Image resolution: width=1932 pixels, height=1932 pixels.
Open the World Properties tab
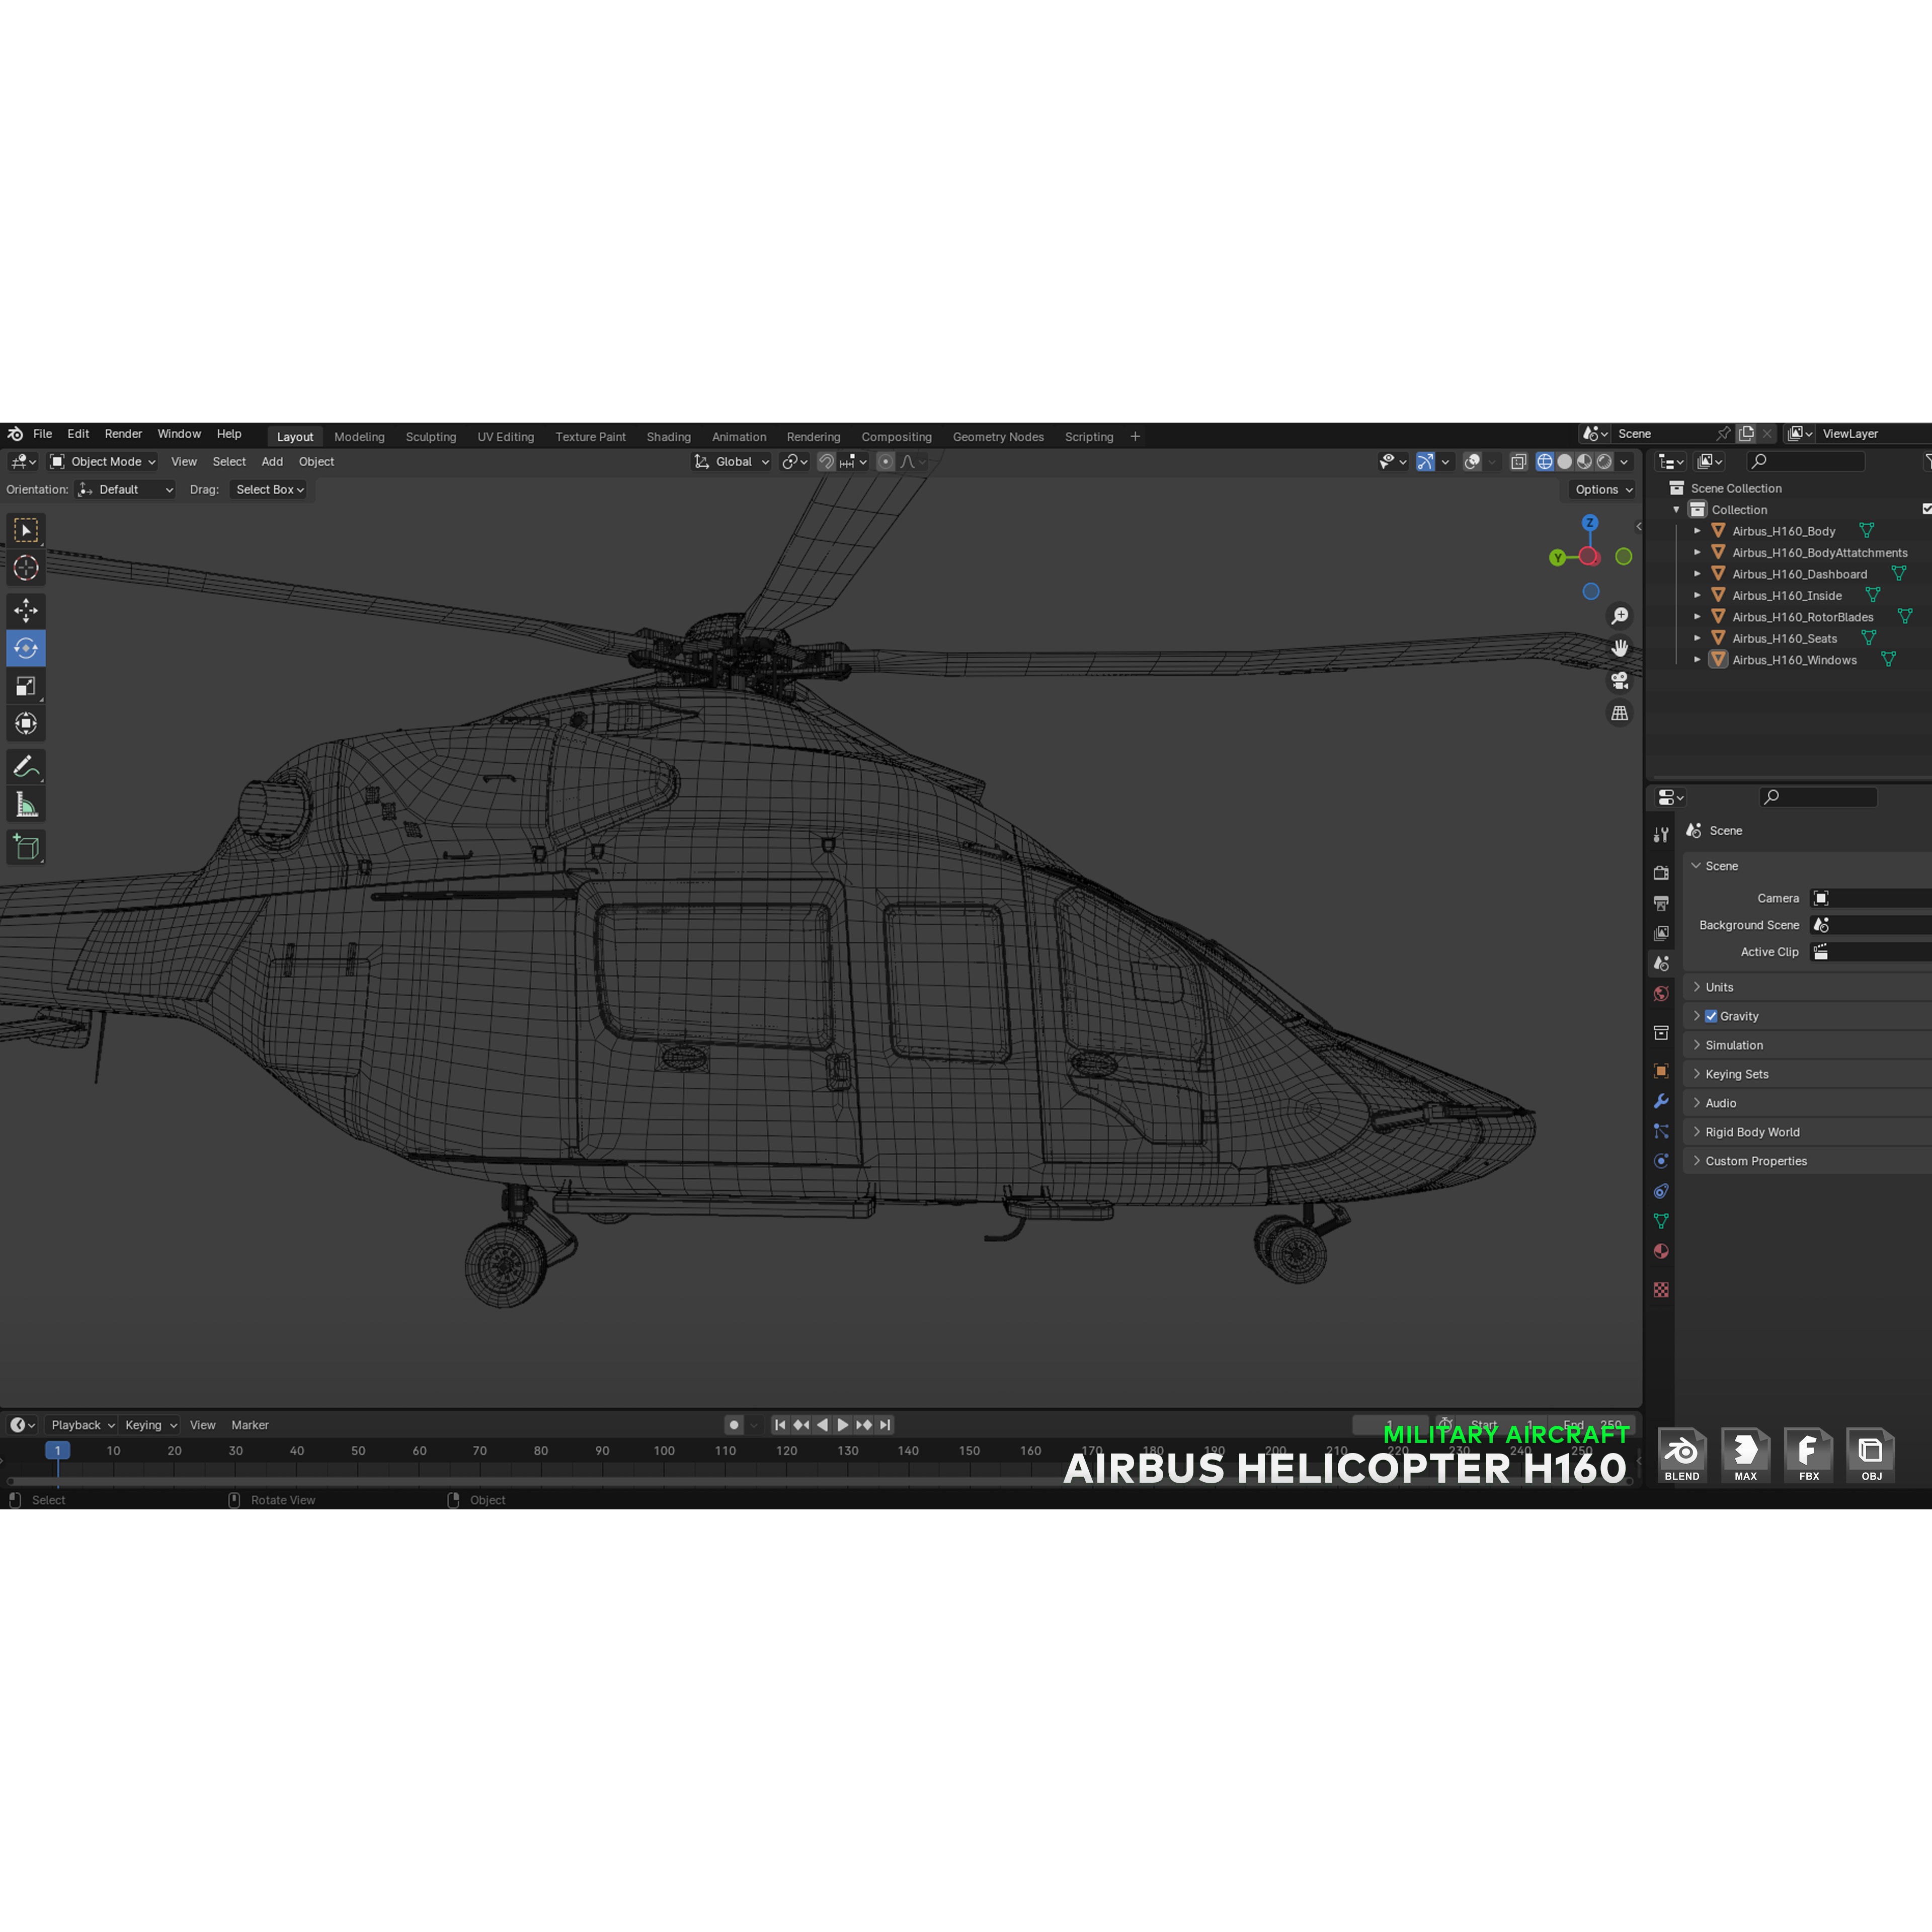pos(1661,992)
